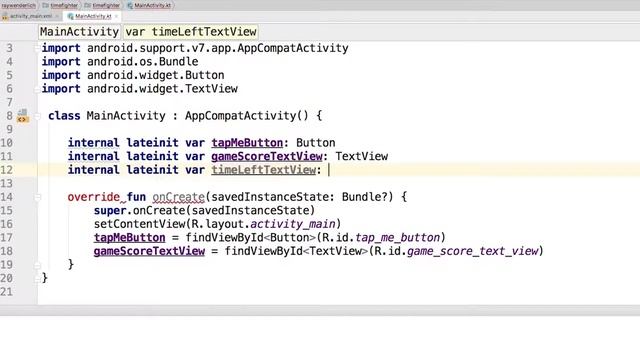Image resolution: width=640 pixels, height=360 pixels.
Task: Click 'android.widget.Button' import text
Action: pyautogui.click(x=156, y=75)
